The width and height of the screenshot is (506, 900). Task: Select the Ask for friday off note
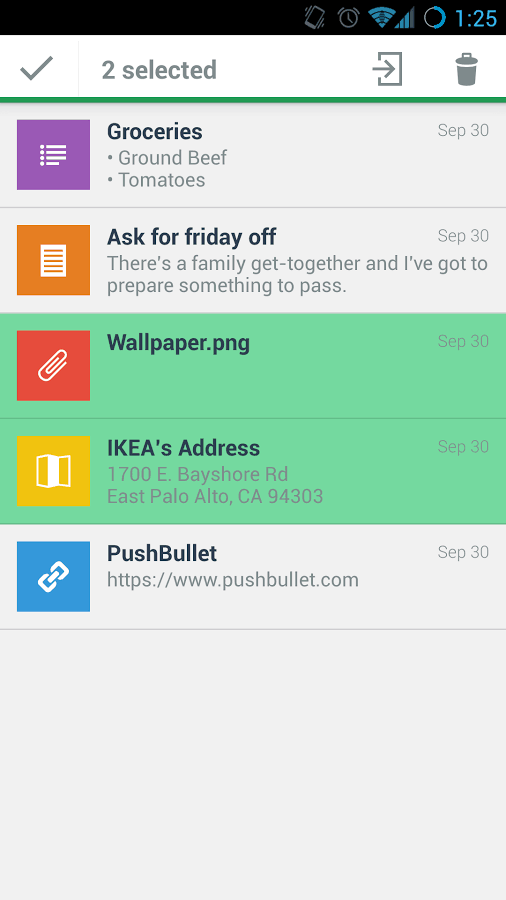pos(253,260)
